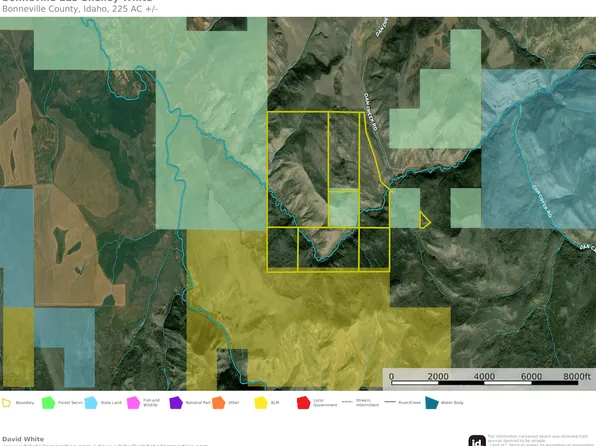596x446 pixels.
Task: Click the Stream, Intermittent dashed line symbol
Action: 347,402
